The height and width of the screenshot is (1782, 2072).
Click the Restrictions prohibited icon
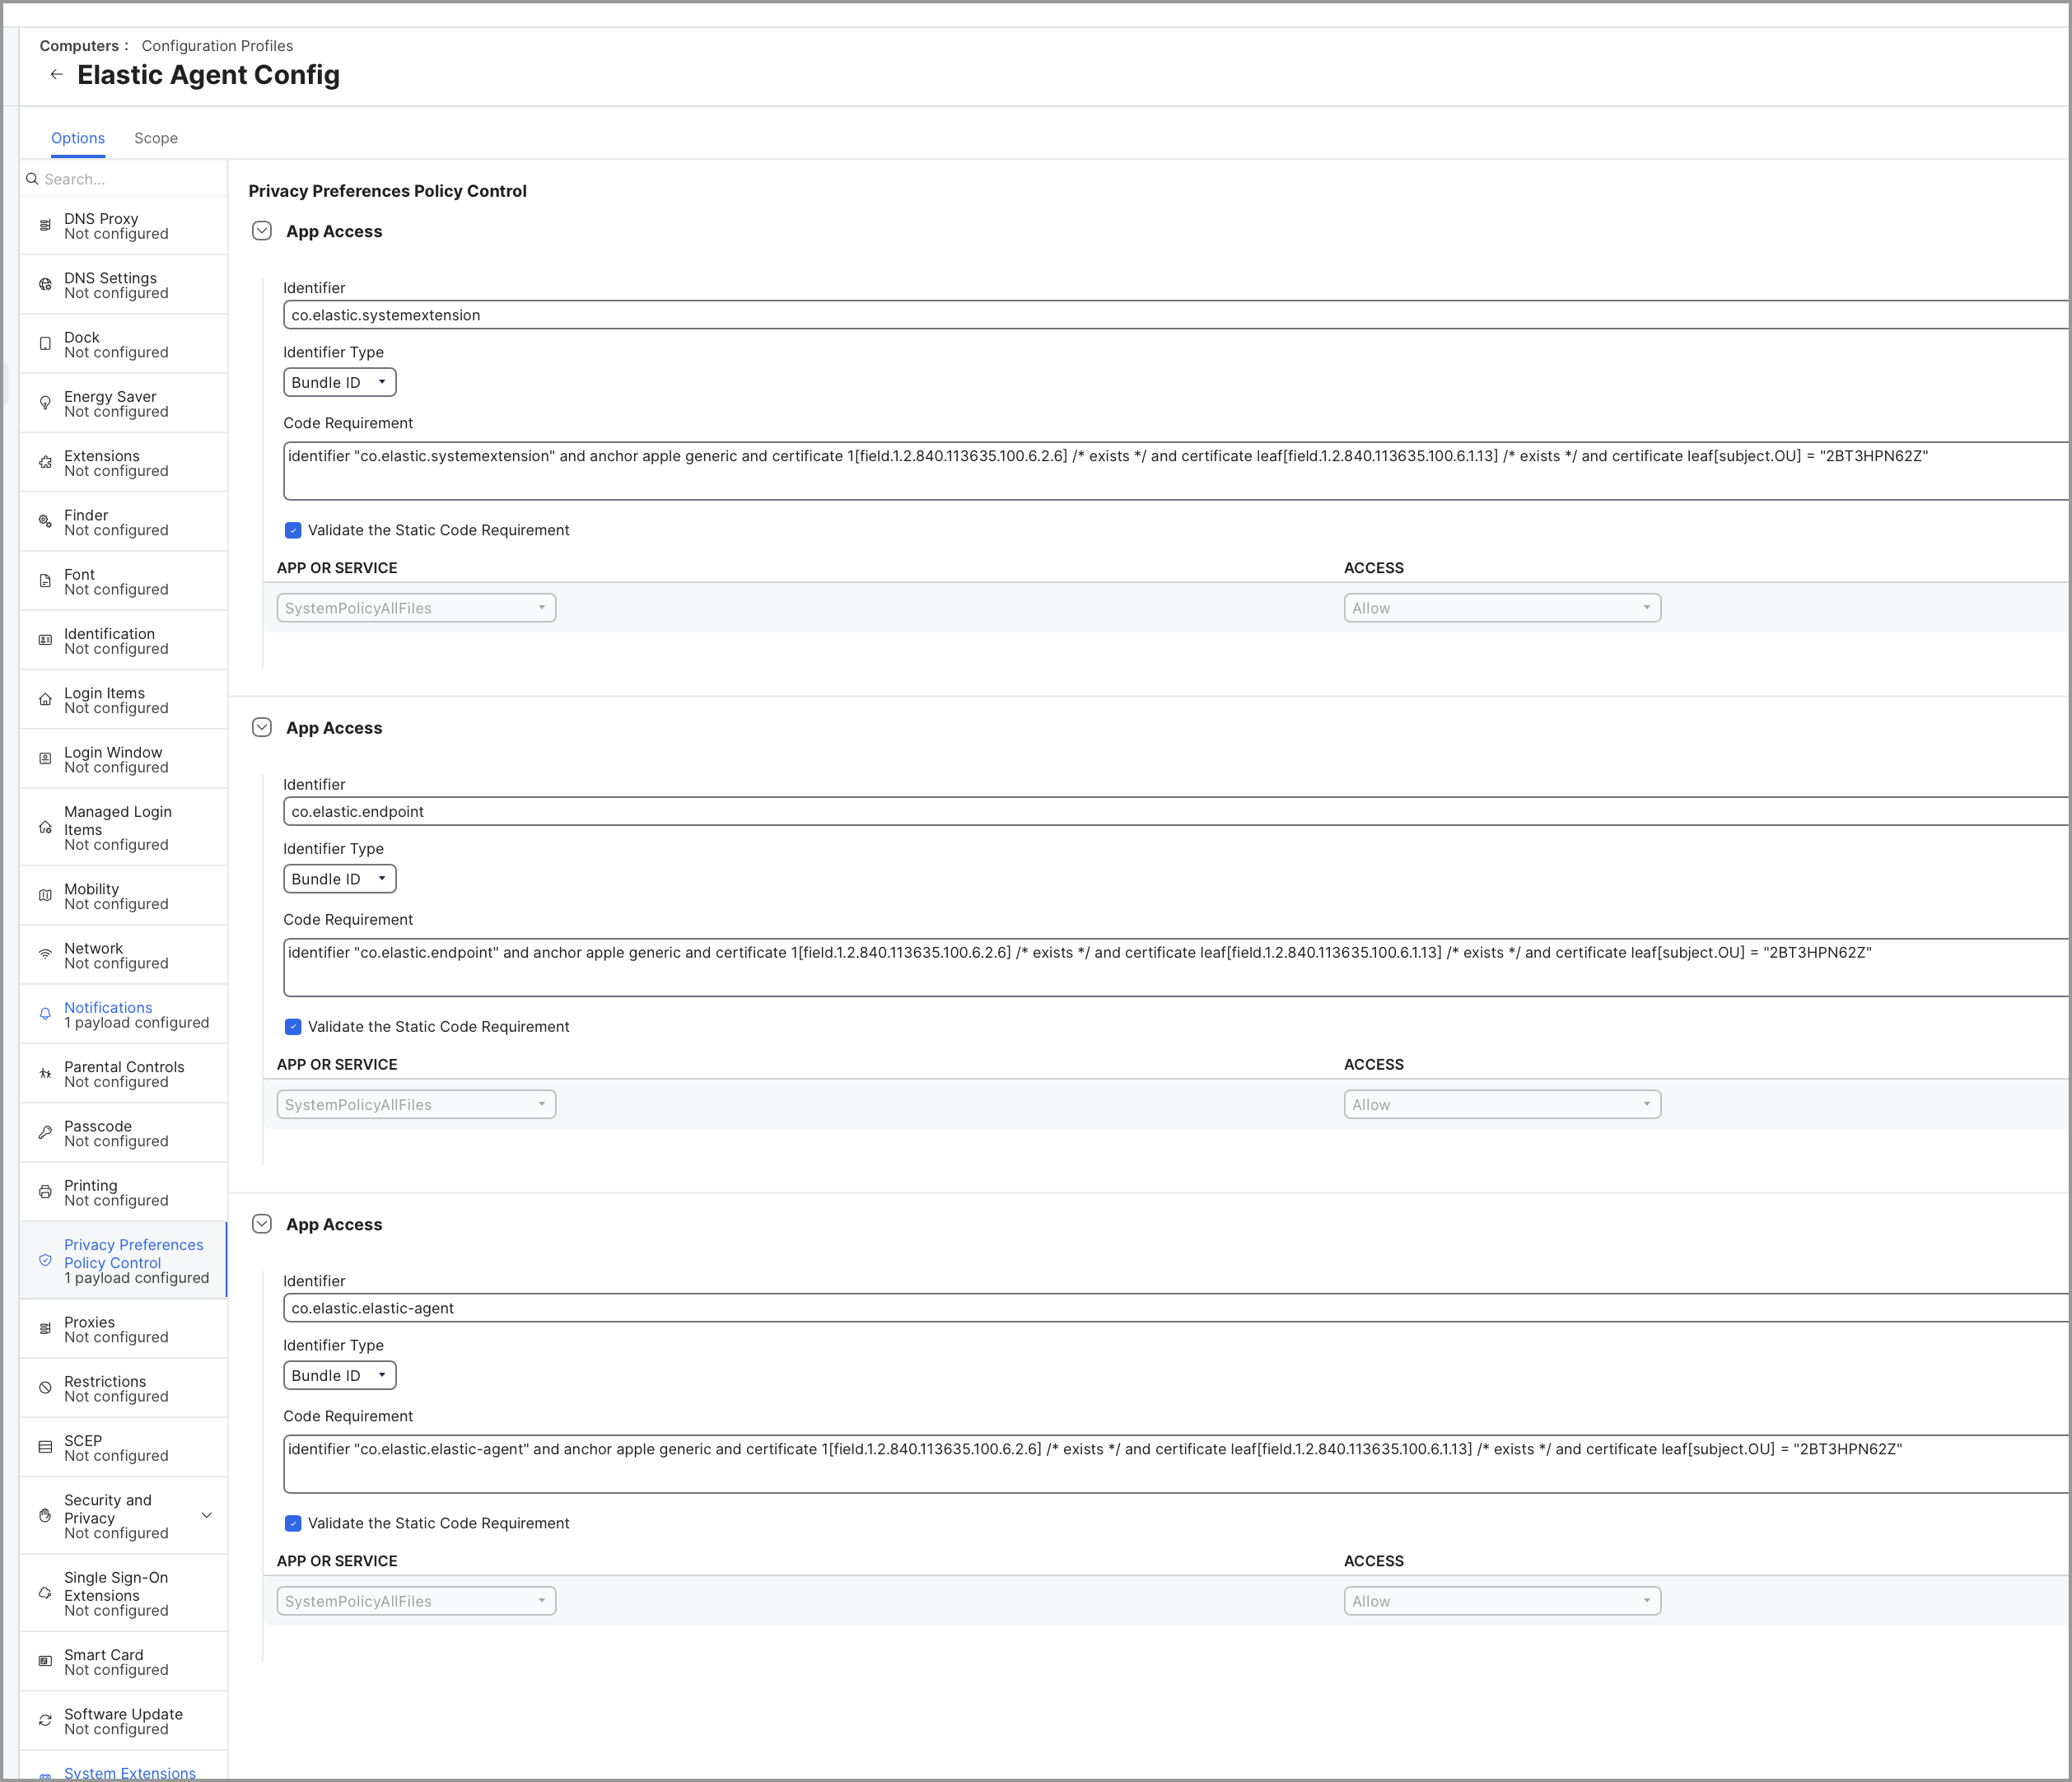[x=45, y=1388]
